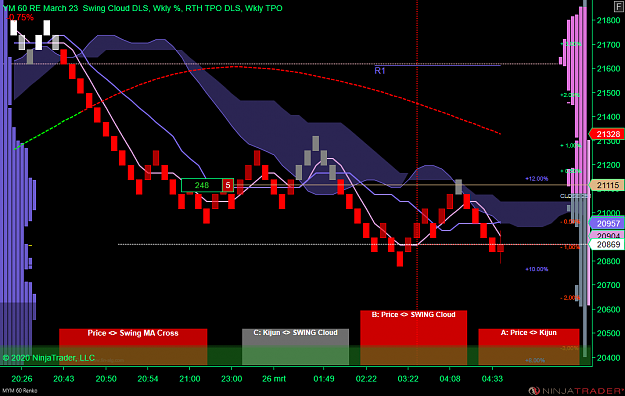Click the 20400 price axis label
The width and height of the screenshot is (625, 396).
(608, 358)
